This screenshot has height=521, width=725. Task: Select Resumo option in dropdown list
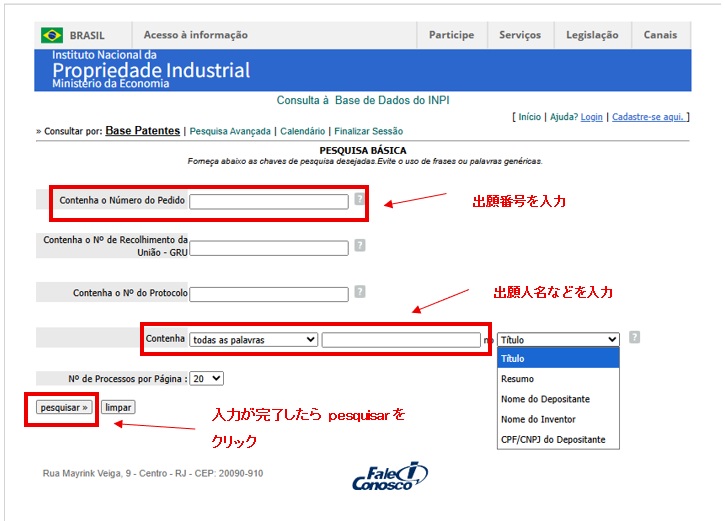[558, 379]
